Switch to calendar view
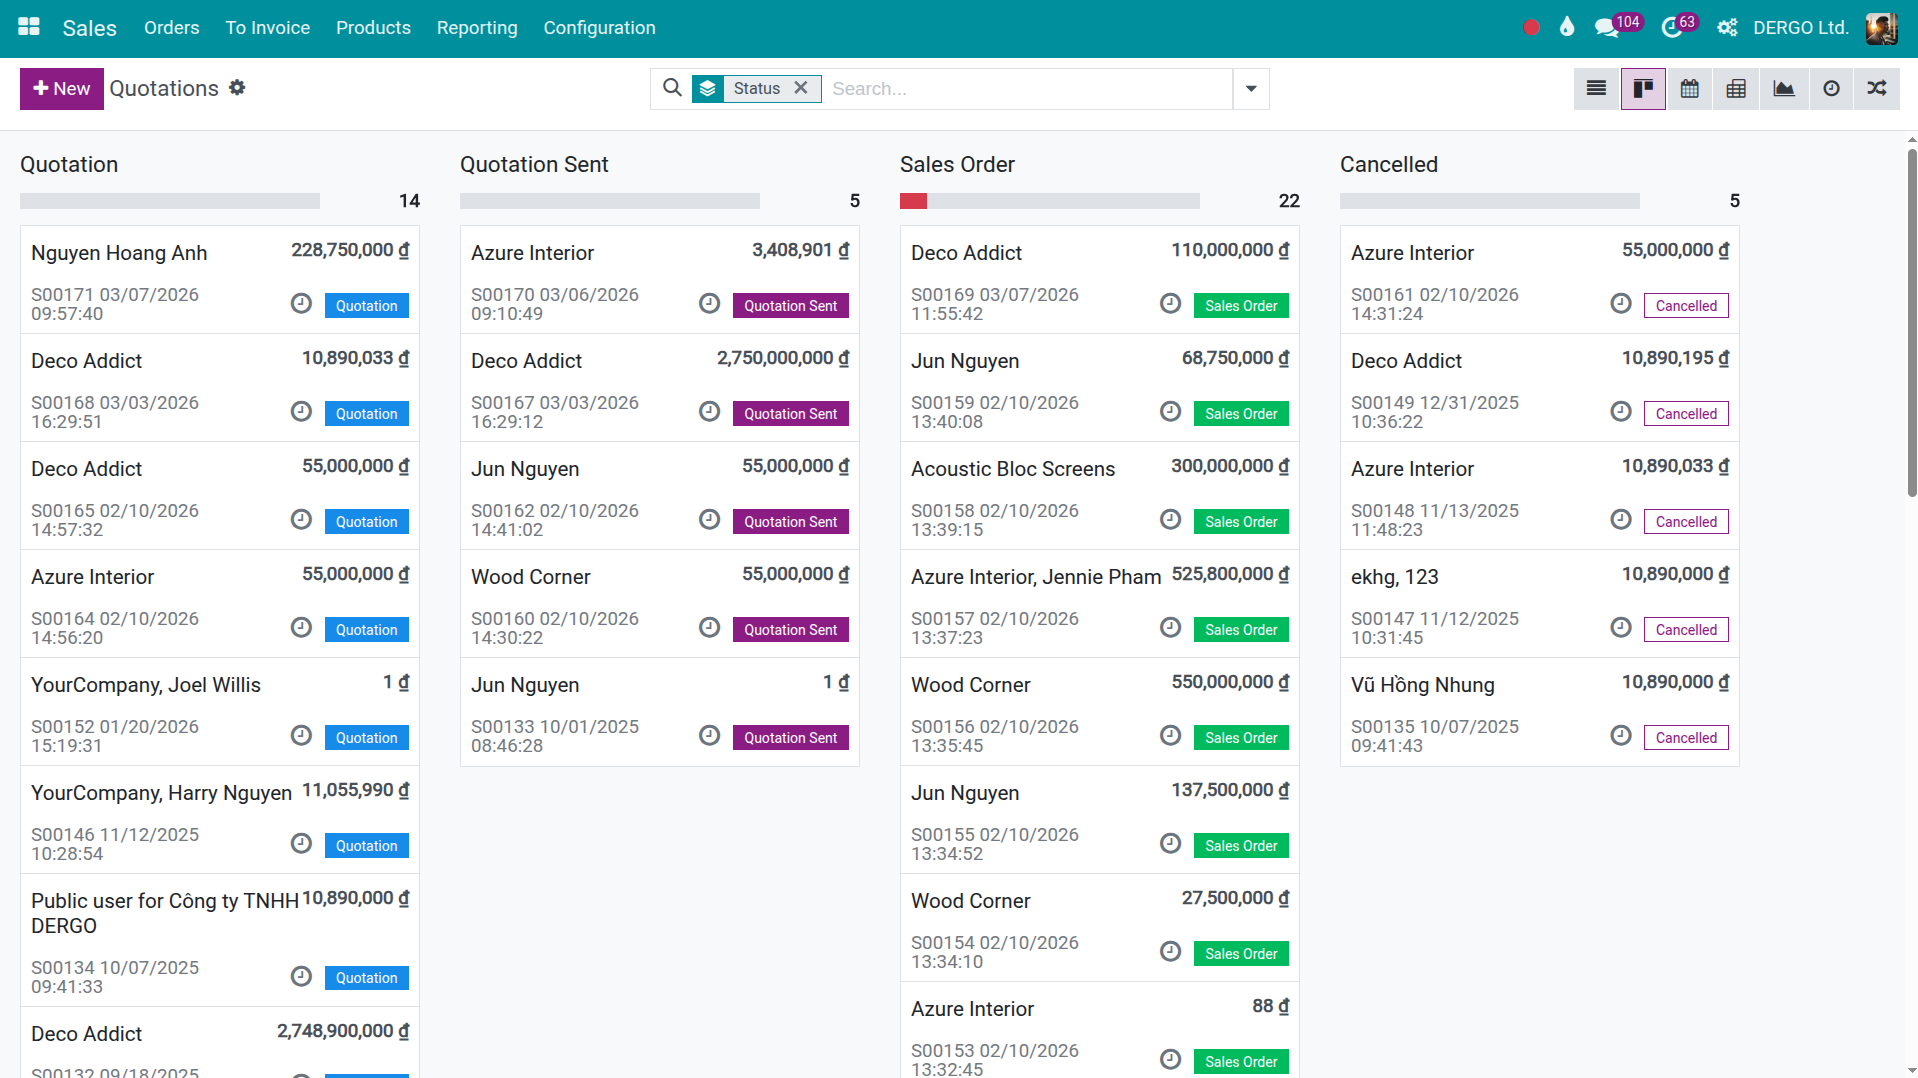Screen dimensions: 1918x1078 click(1689, 89)
